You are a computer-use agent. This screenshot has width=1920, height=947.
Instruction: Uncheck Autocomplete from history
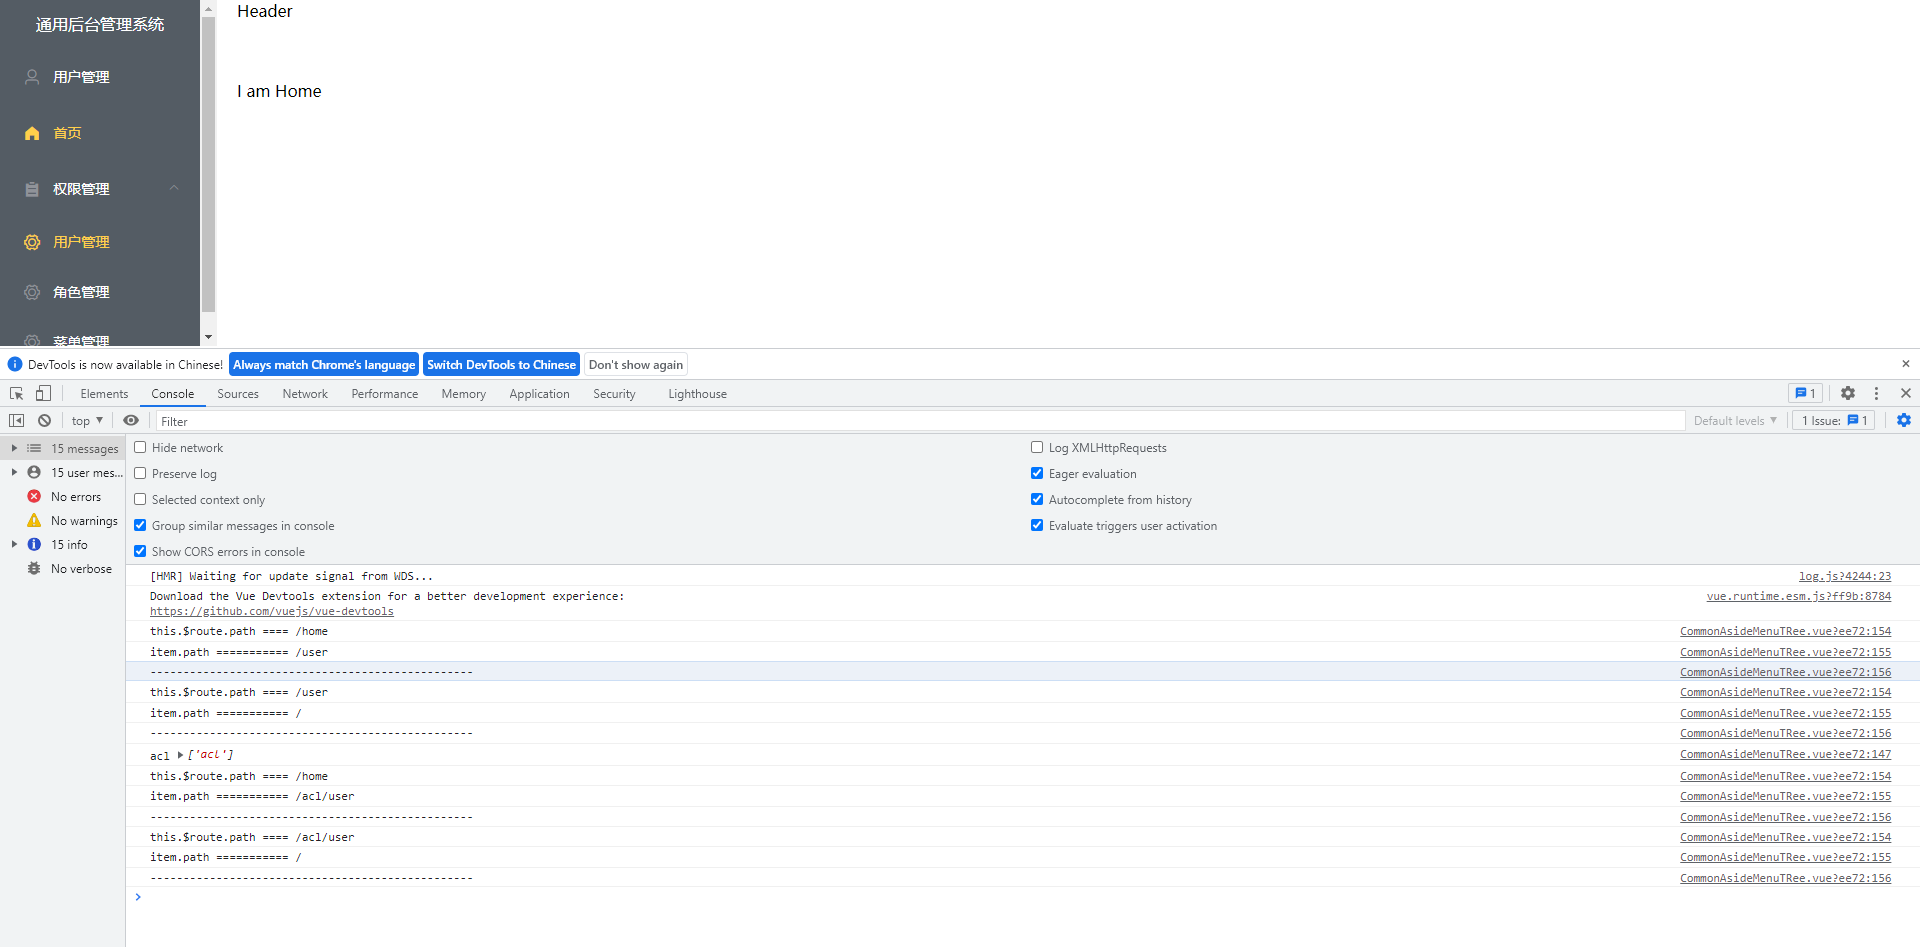pyautogui.click(x=1037, y=499)
